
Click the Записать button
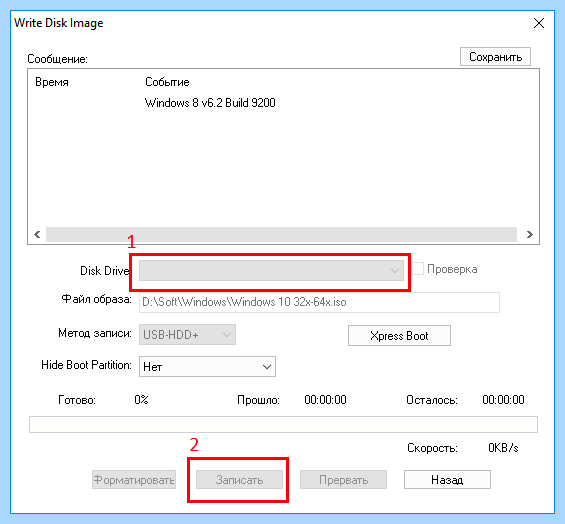pyautogui.click(x=239, y=480)
